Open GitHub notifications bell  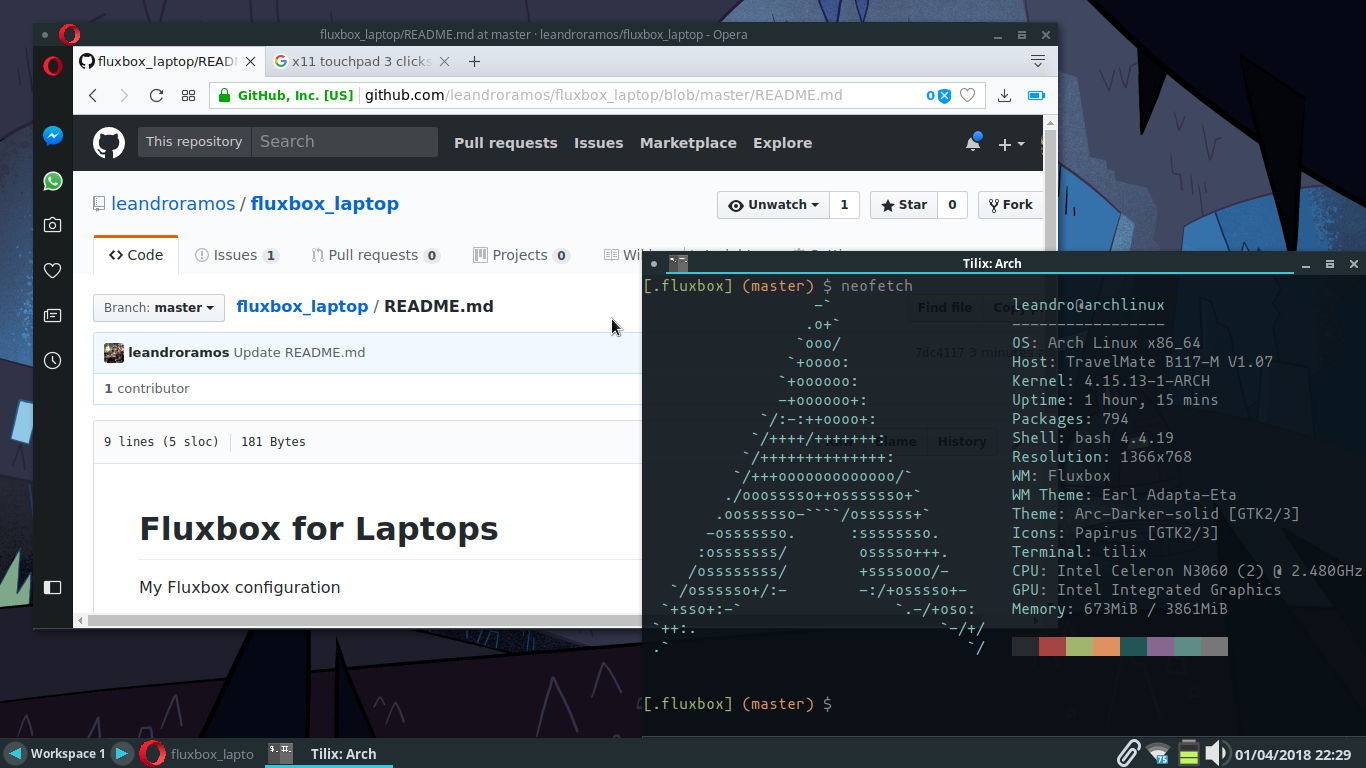click(x=973, y=142)
